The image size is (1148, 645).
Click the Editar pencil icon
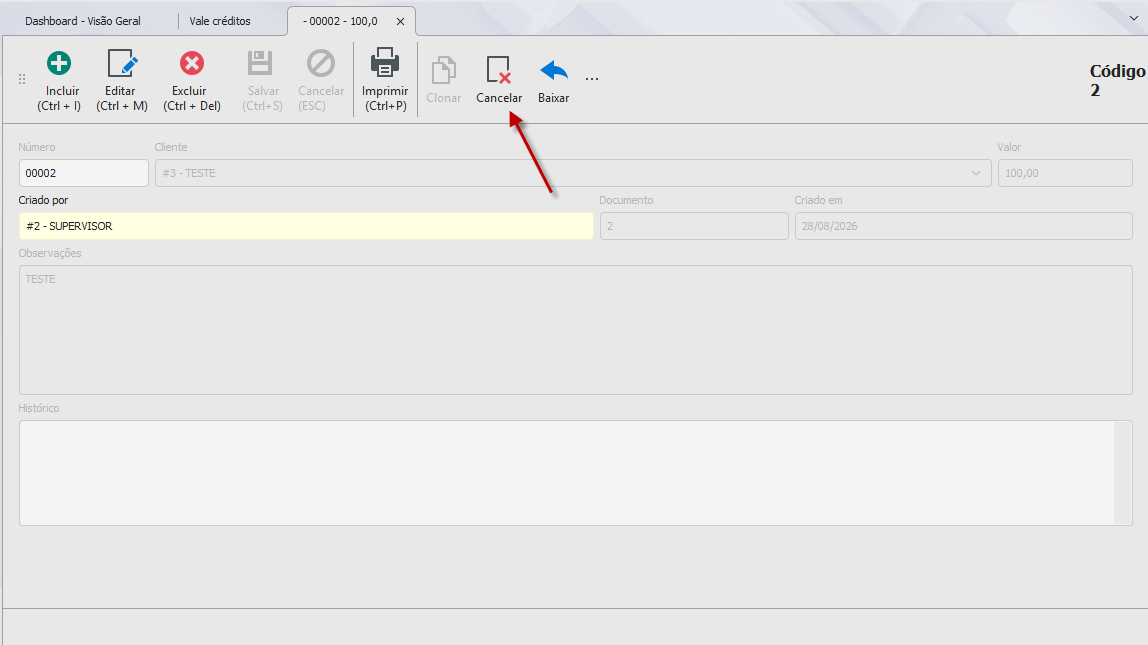coord(122,64)
